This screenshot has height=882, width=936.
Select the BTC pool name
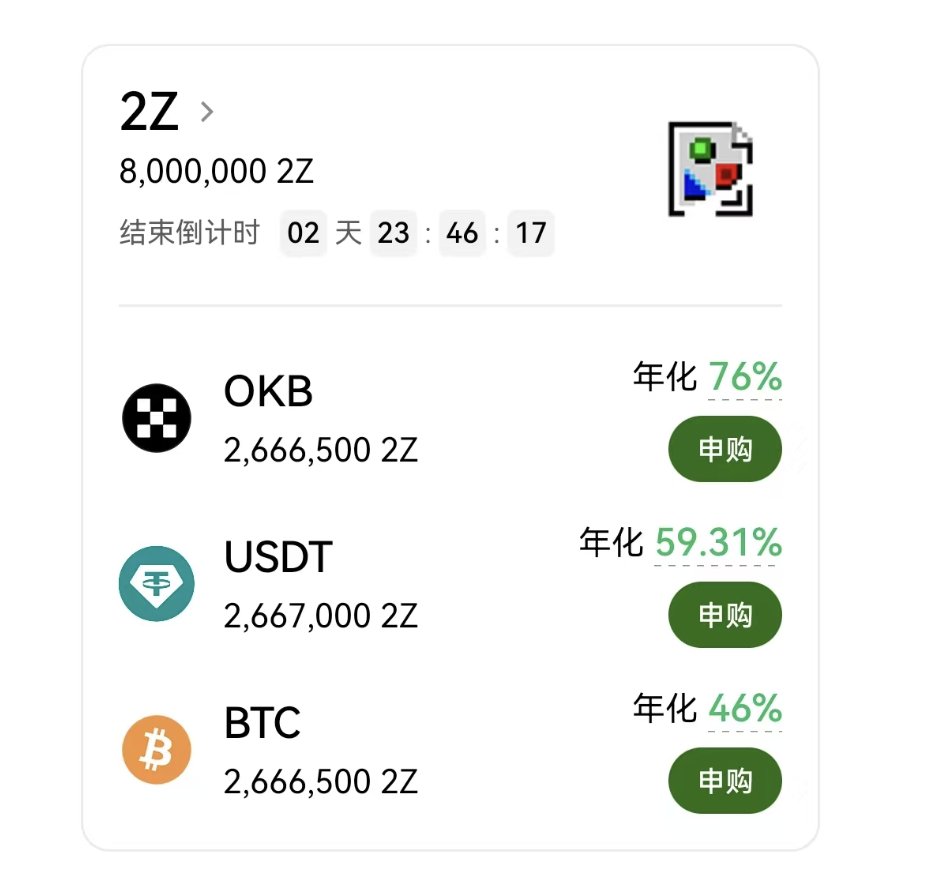click(x=262, y=724)
